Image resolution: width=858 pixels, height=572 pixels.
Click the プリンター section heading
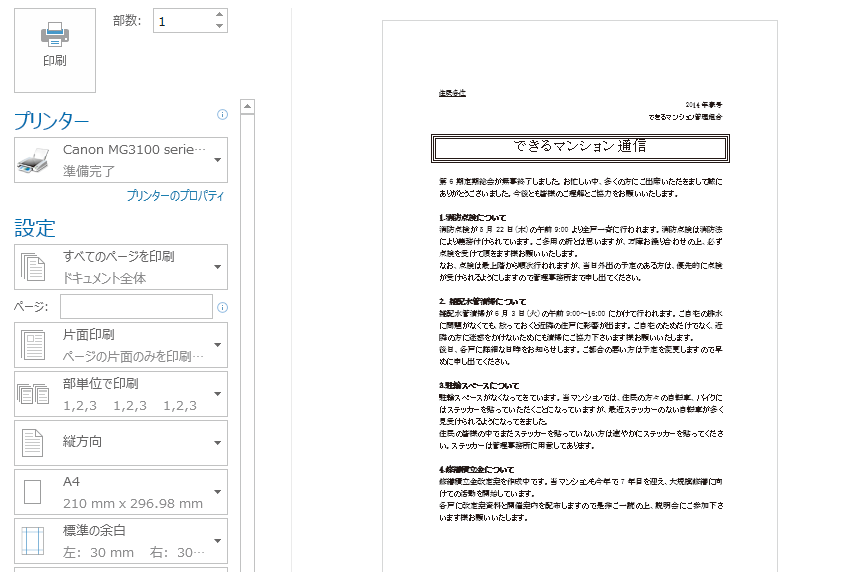coord(51,121)
